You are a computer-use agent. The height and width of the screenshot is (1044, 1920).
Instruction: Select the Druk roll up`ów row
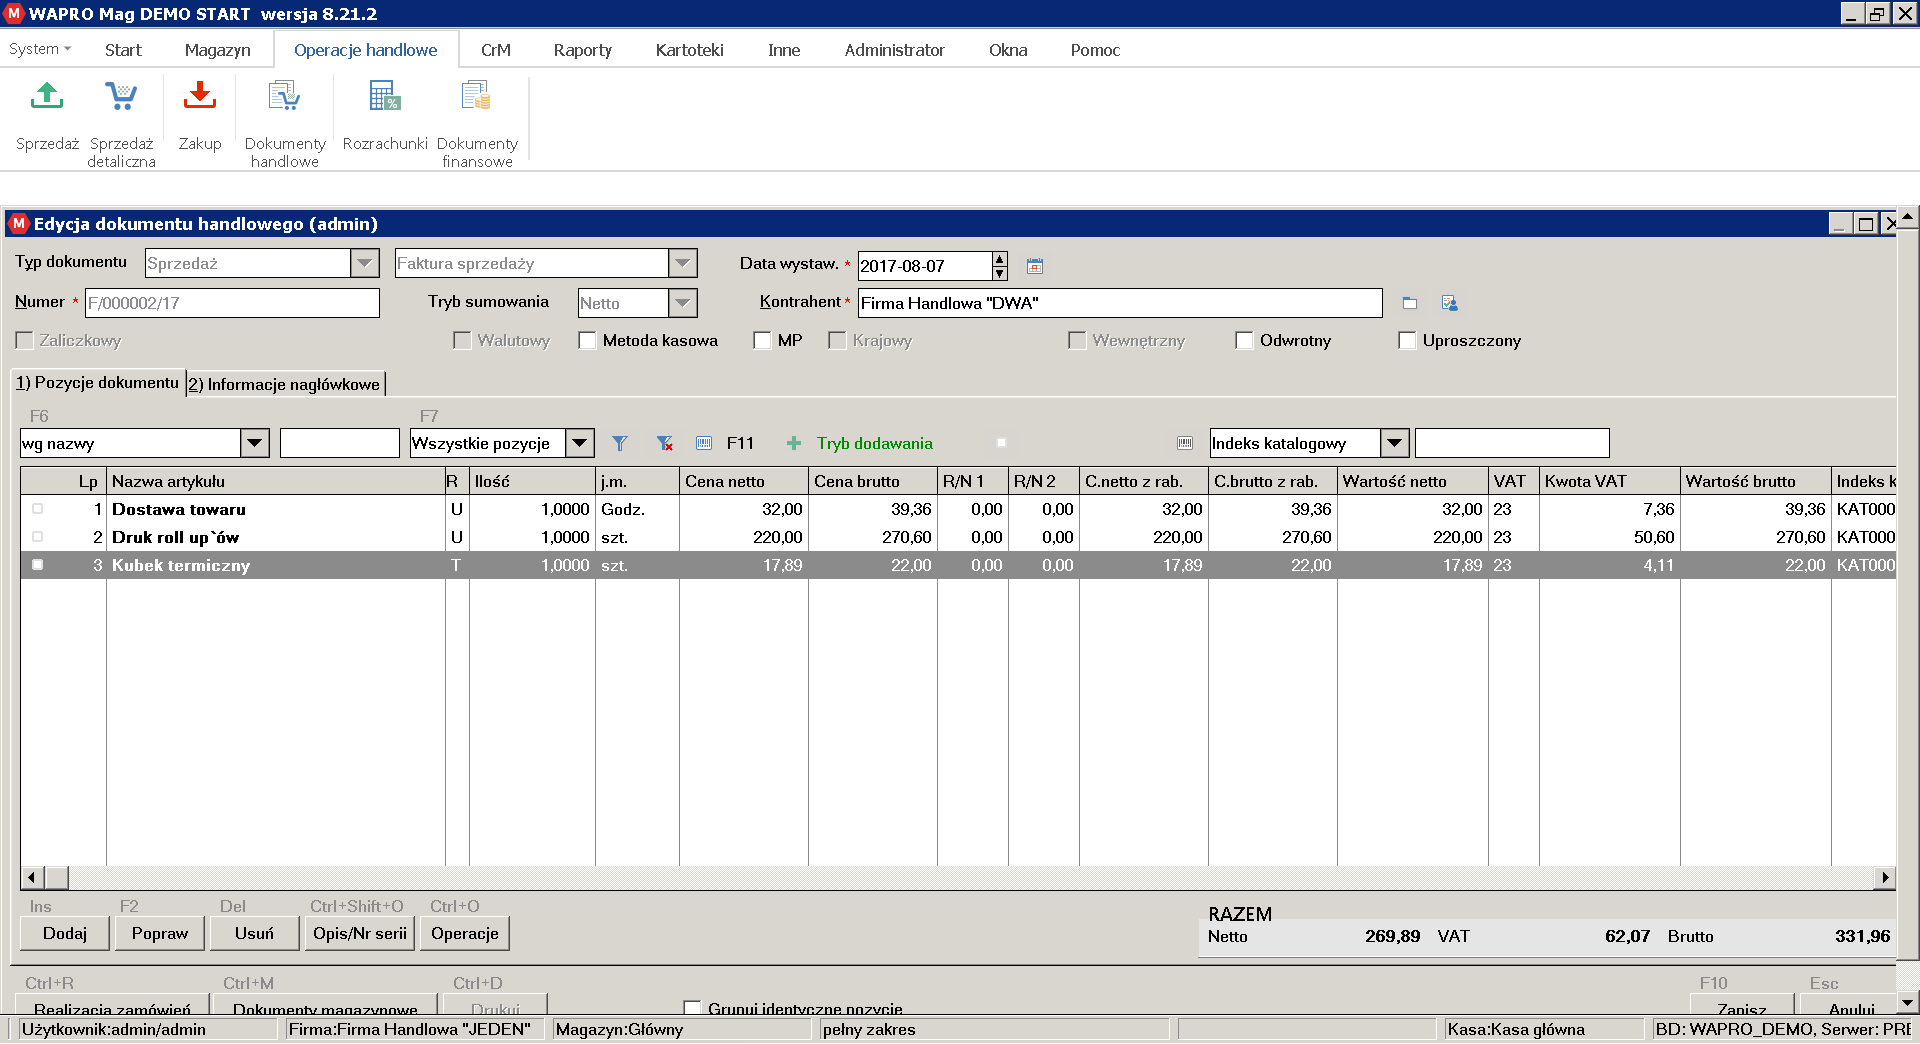click(958, 537)
